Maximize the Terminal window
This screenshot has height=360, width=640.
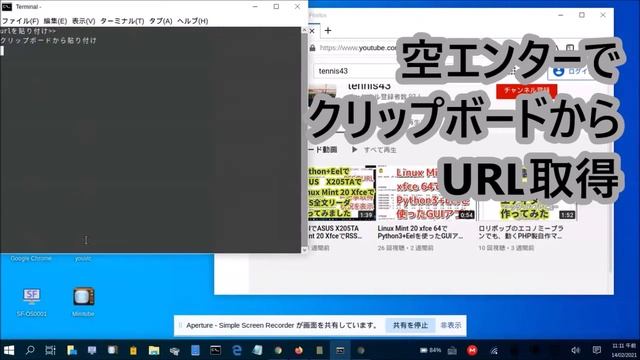click(276, 7)
